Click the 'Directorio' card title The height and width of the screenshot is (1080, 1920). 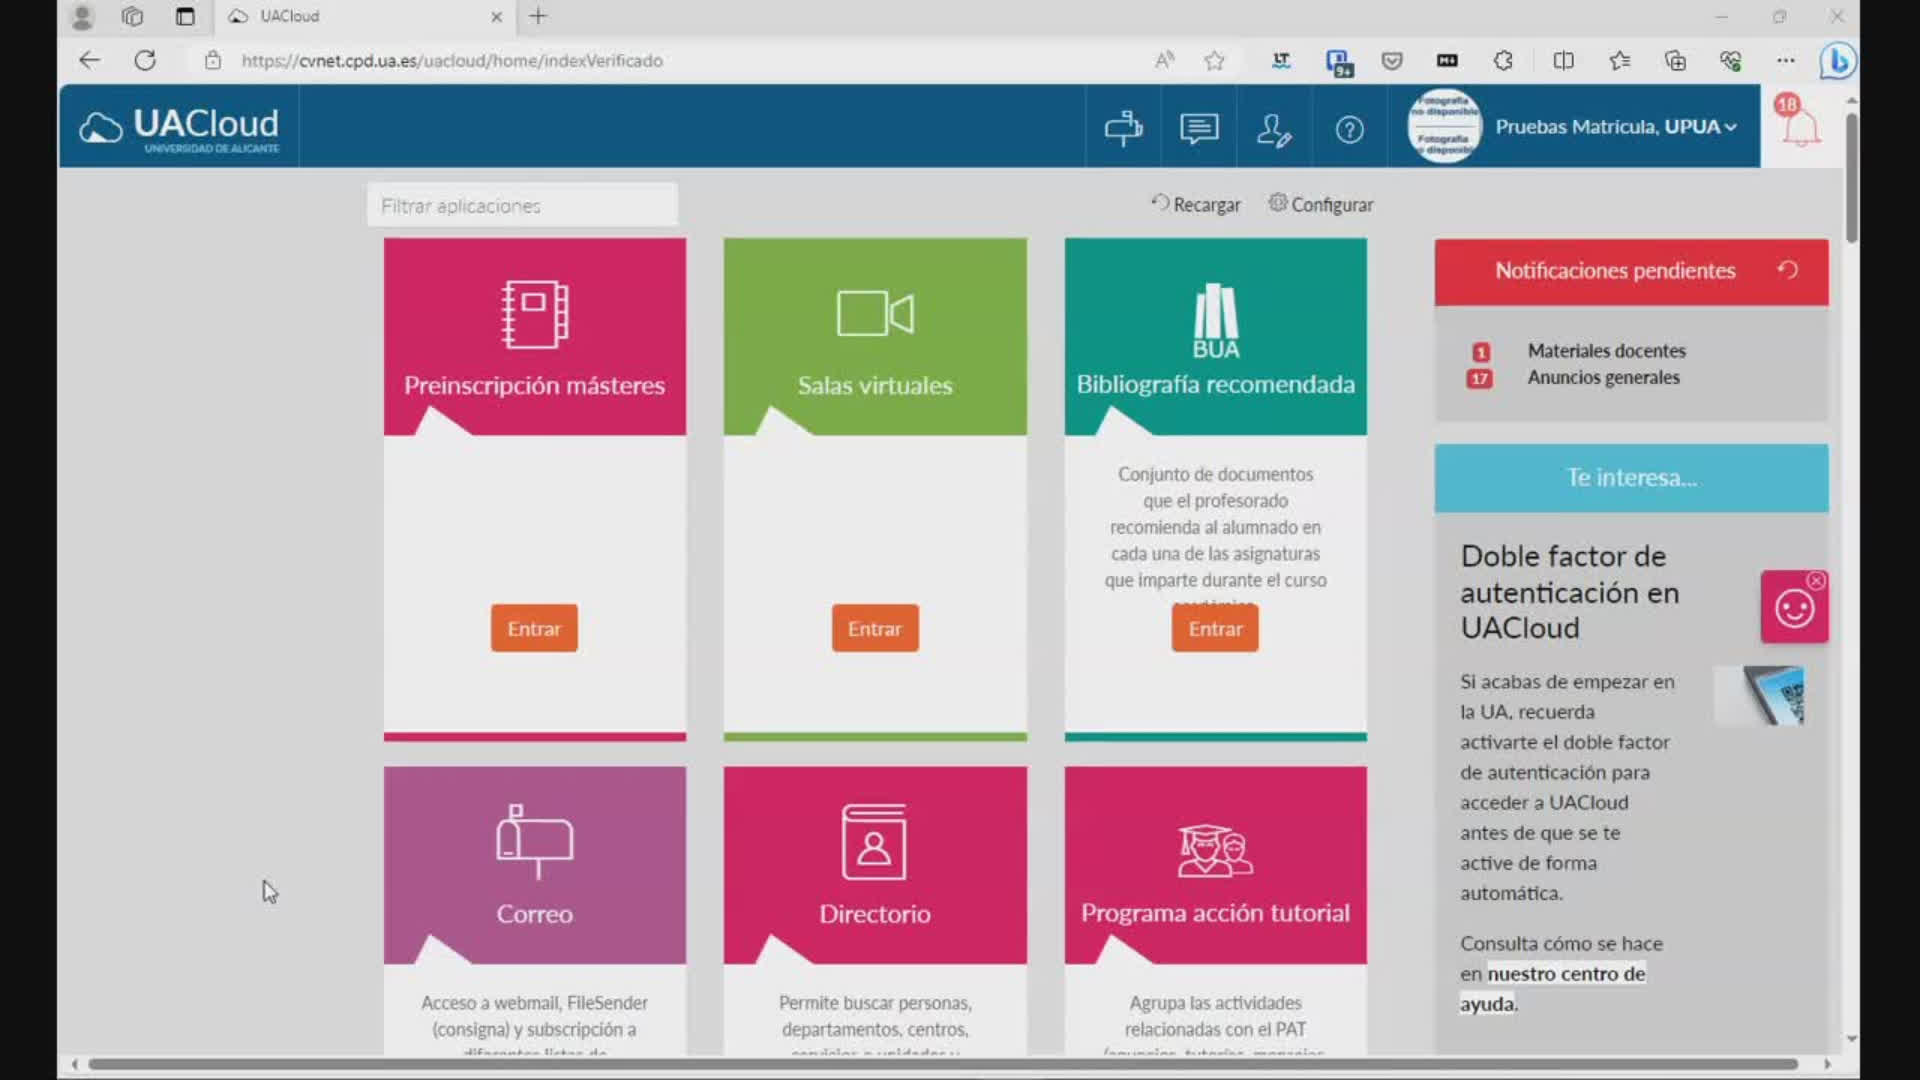pyautogui.click(x=875, y=914)
